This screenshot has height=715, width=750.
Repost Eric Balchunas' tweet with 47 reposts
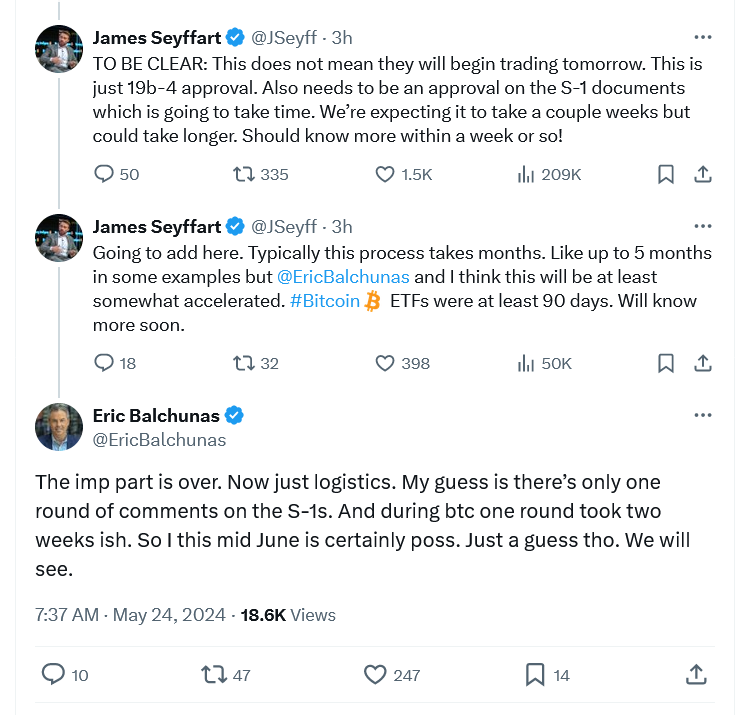pos(213,675)
